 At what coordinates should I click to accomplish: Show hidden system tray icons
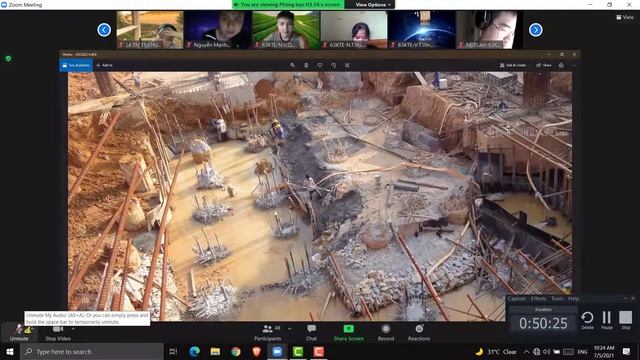(527, 351)
